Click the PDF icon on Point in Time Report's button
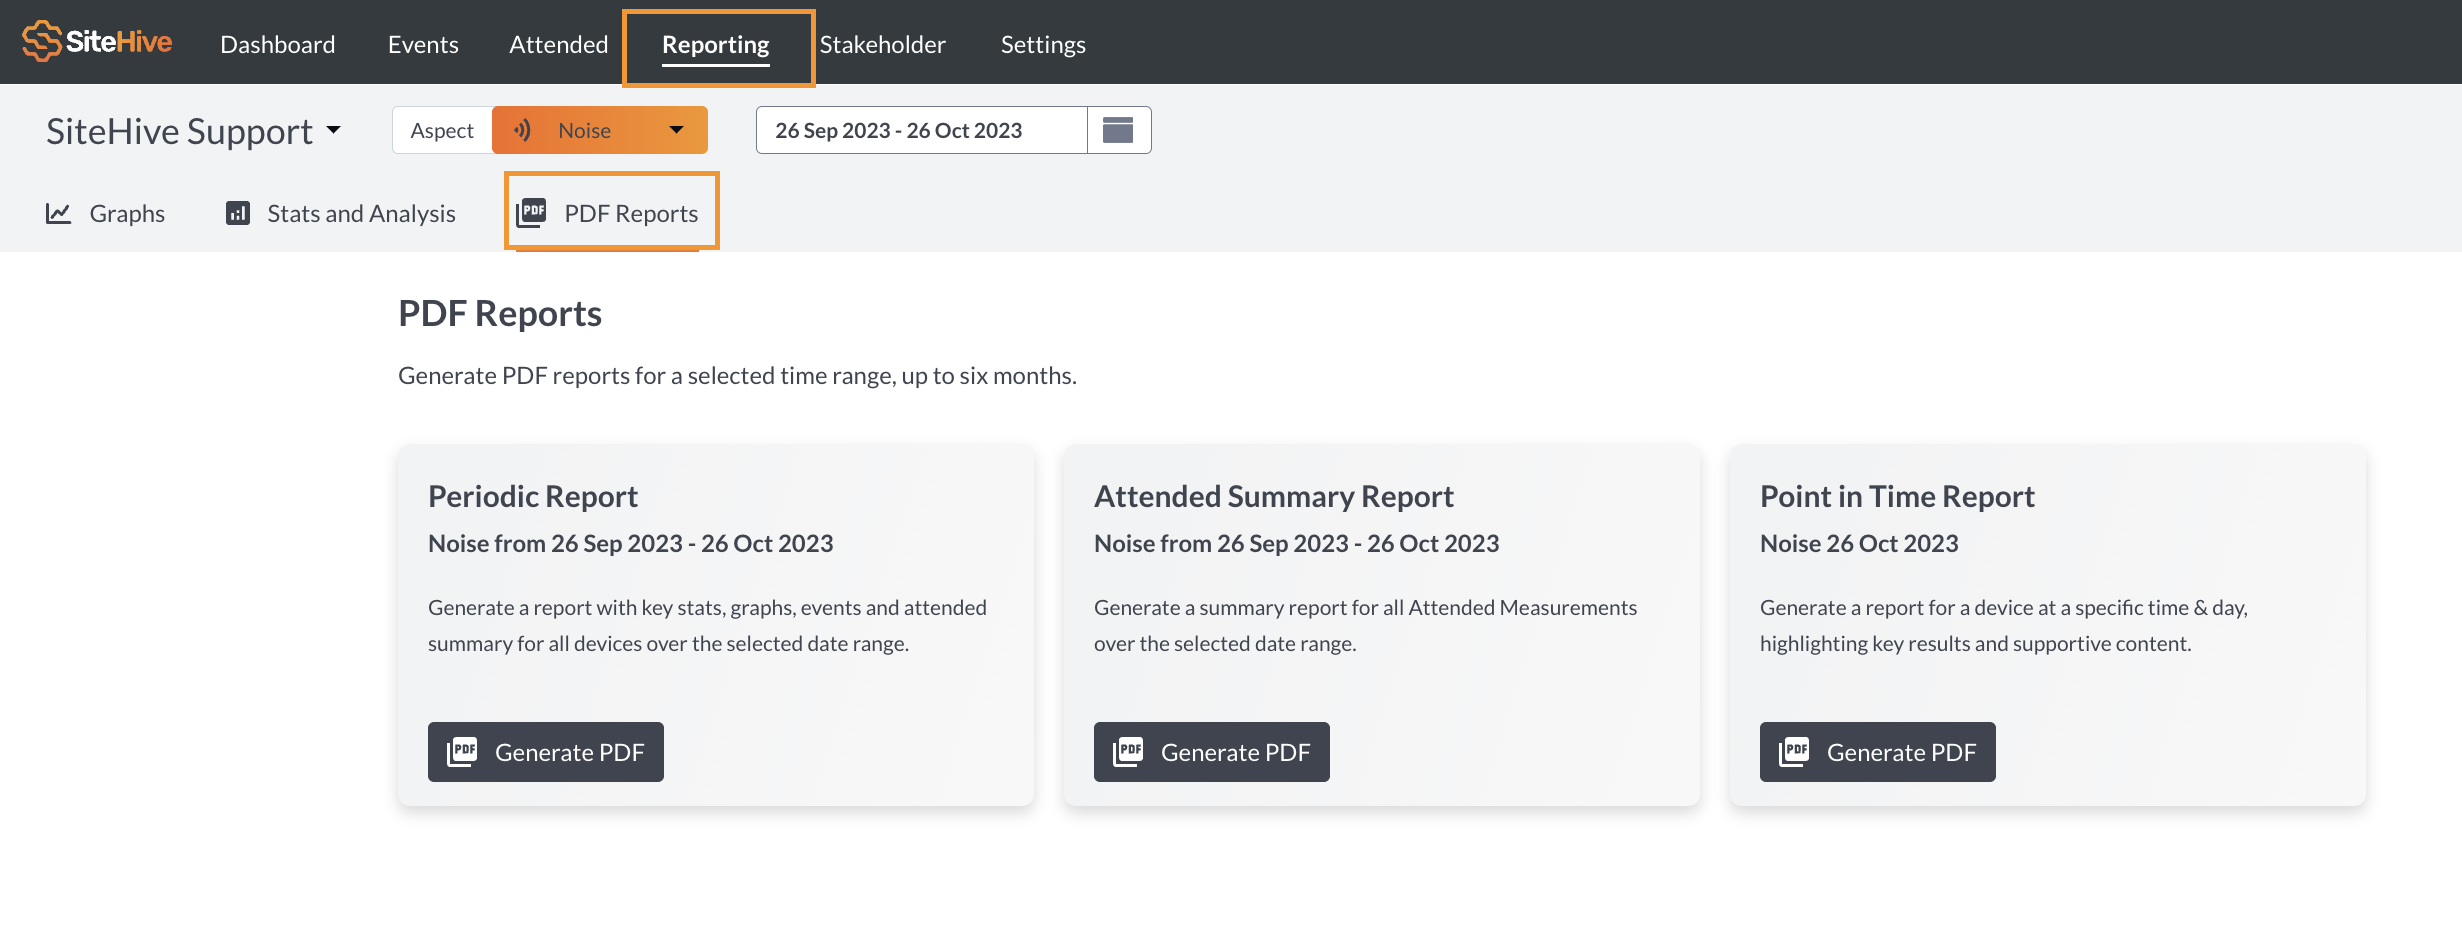Image resolution: width=2462 pixels, height=926 pixels. 1795,751
